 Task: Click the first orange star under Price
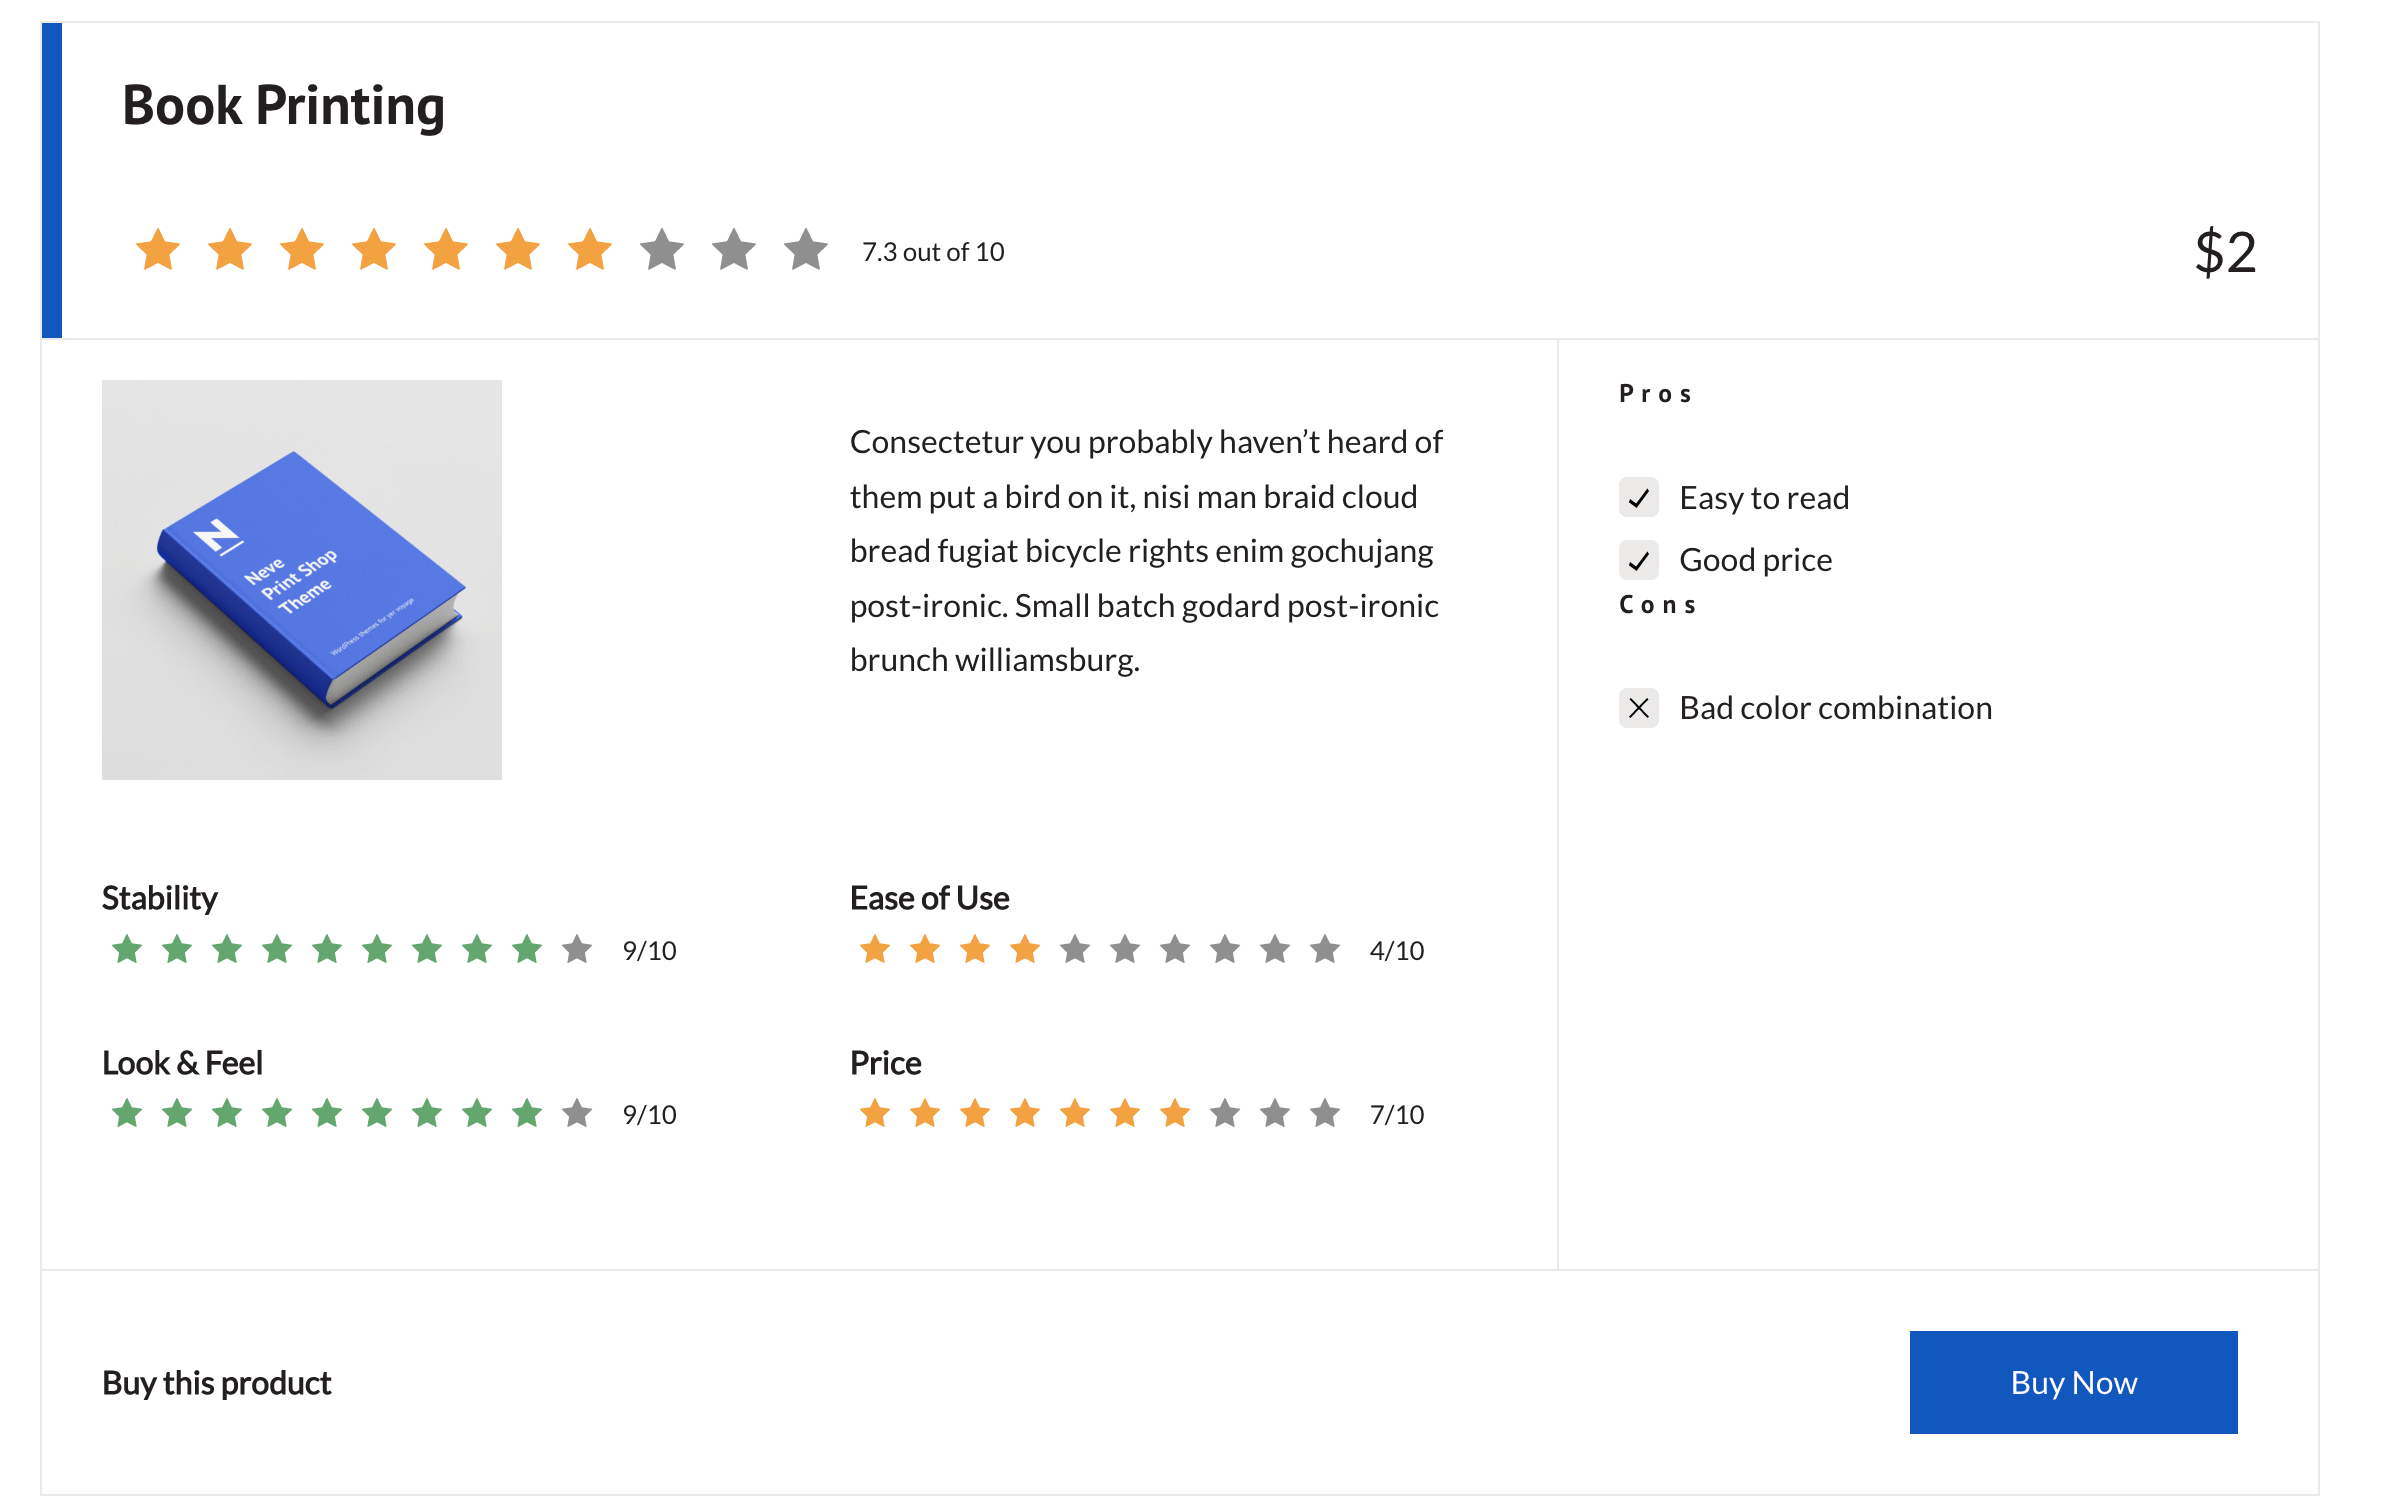pyautogui.click(x=875, y=1113)
